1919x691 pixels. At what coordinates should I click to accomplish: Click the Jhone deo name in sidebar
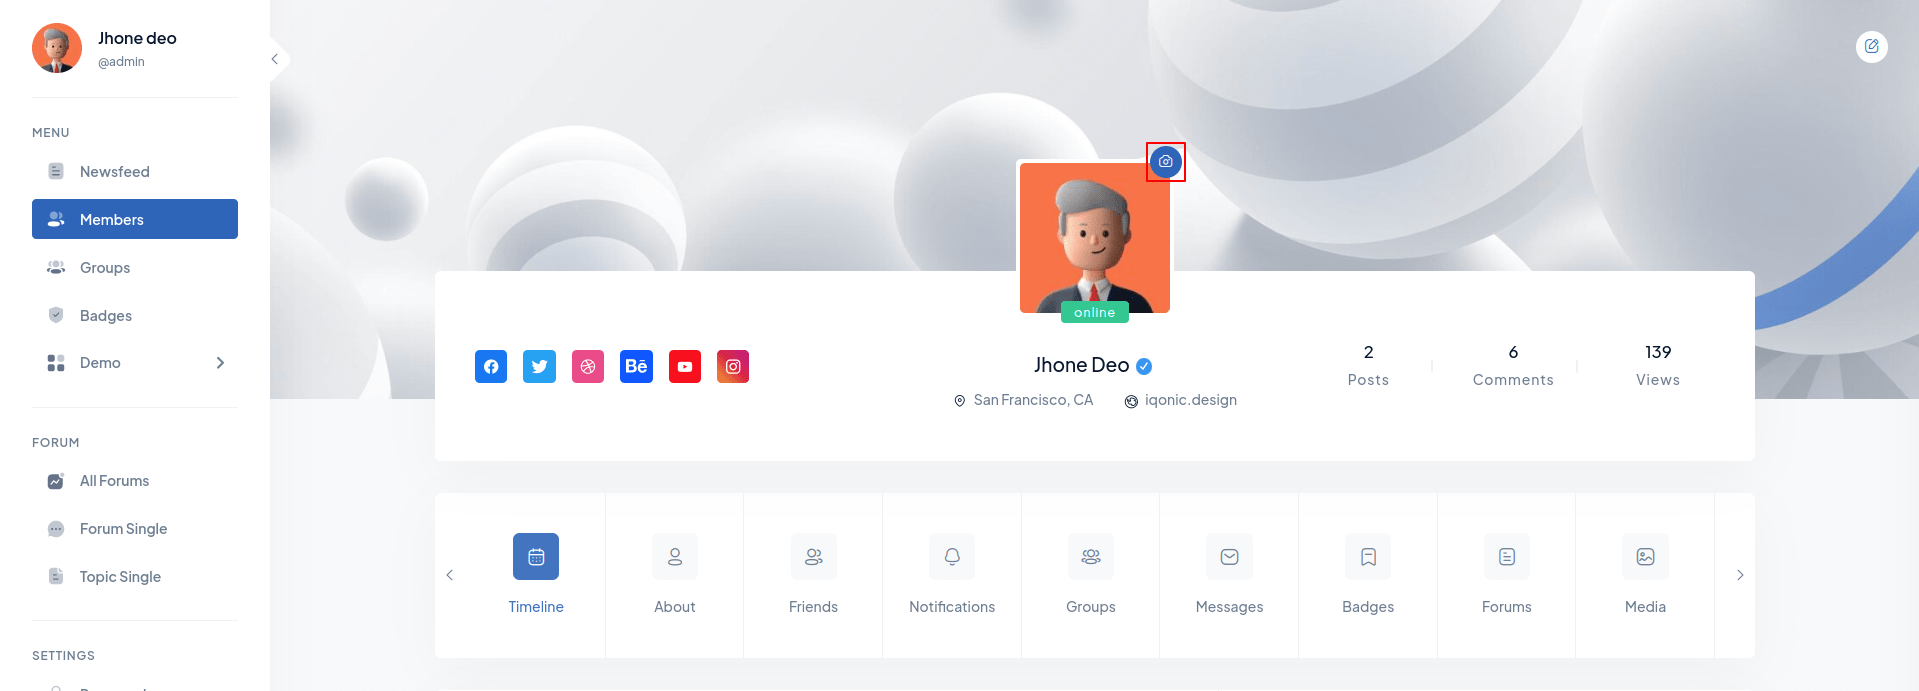tap(137, 39)
